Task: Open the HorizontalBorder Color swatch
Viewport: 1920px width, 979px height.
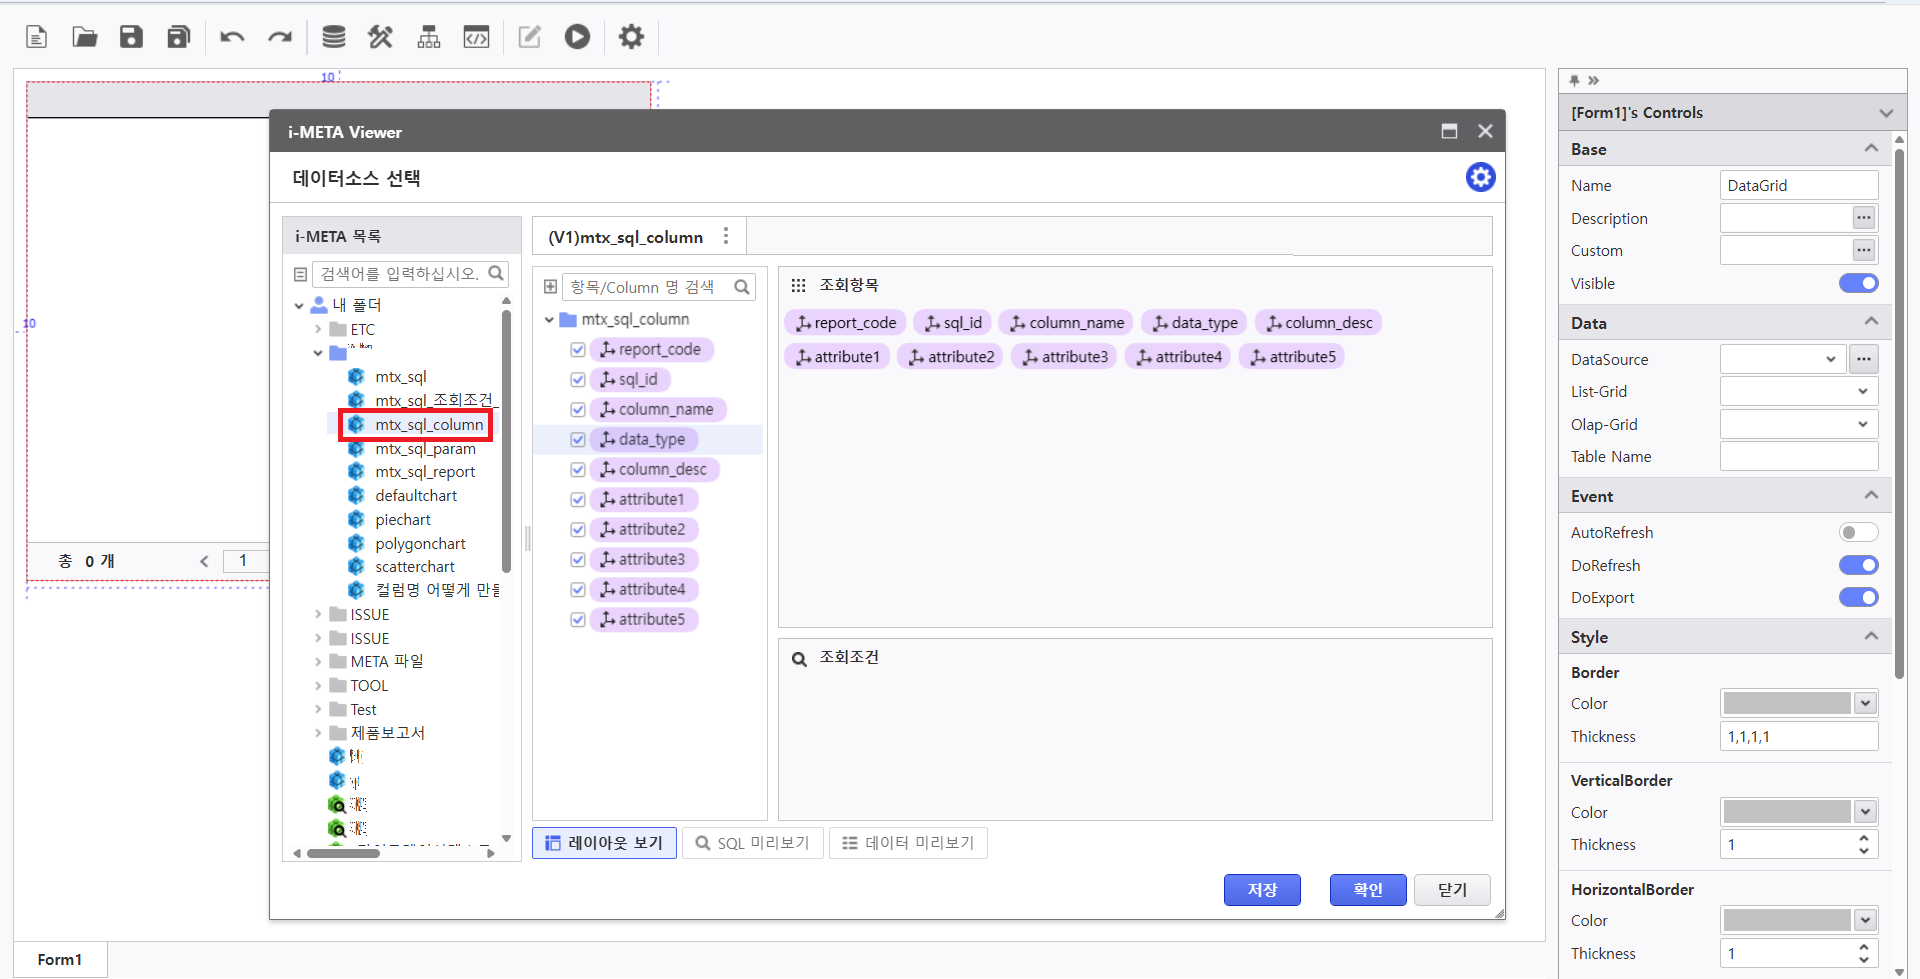Action: 1798,920
